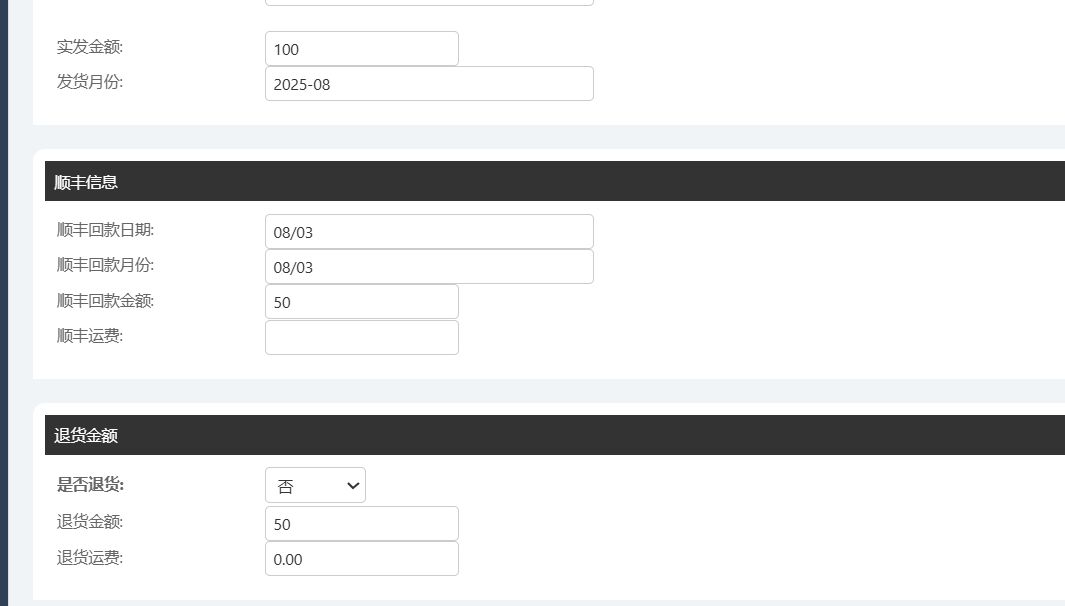
Task: Click the 实发金额 text label
Action: pyautogui.click(x=90, y=46)
